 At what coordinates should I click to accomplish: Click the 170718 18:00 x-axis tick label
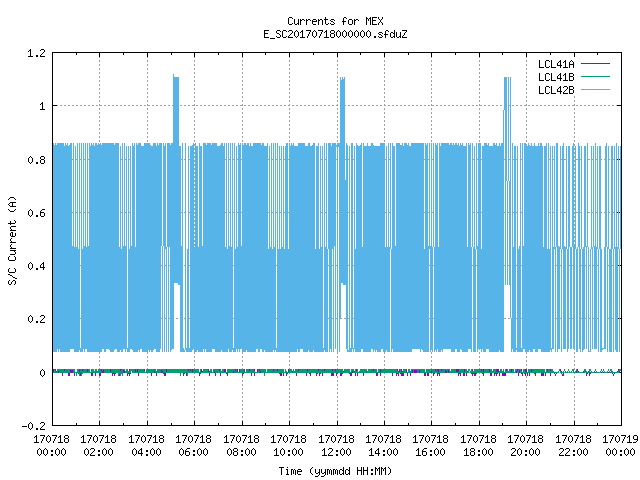click(478, 446)
